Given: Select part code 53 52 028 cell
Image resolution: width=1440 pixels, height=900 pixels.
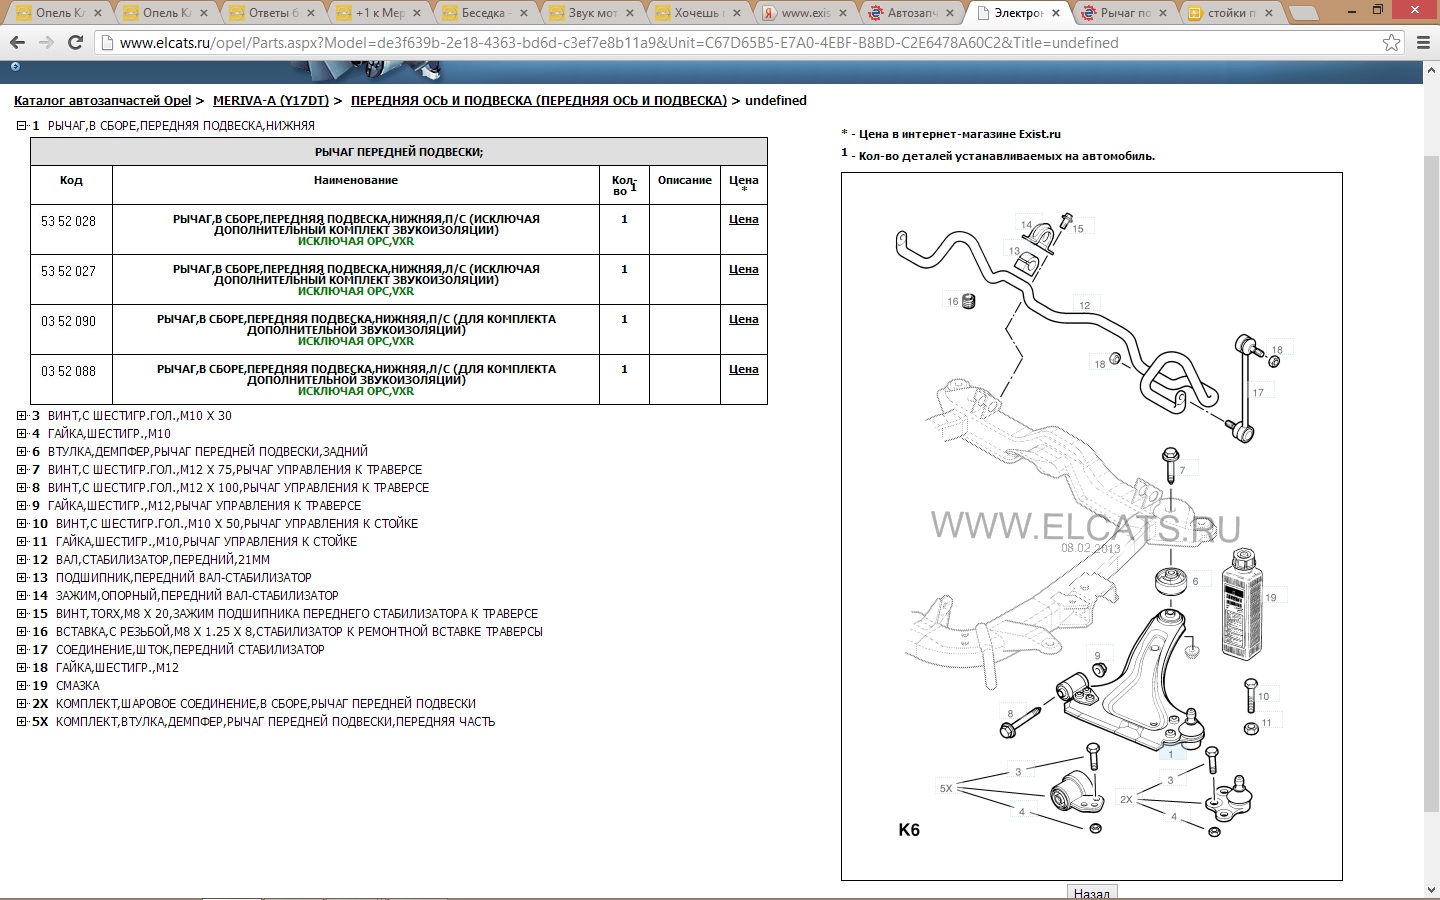Looking at the screenshot, I should (71, 229).
